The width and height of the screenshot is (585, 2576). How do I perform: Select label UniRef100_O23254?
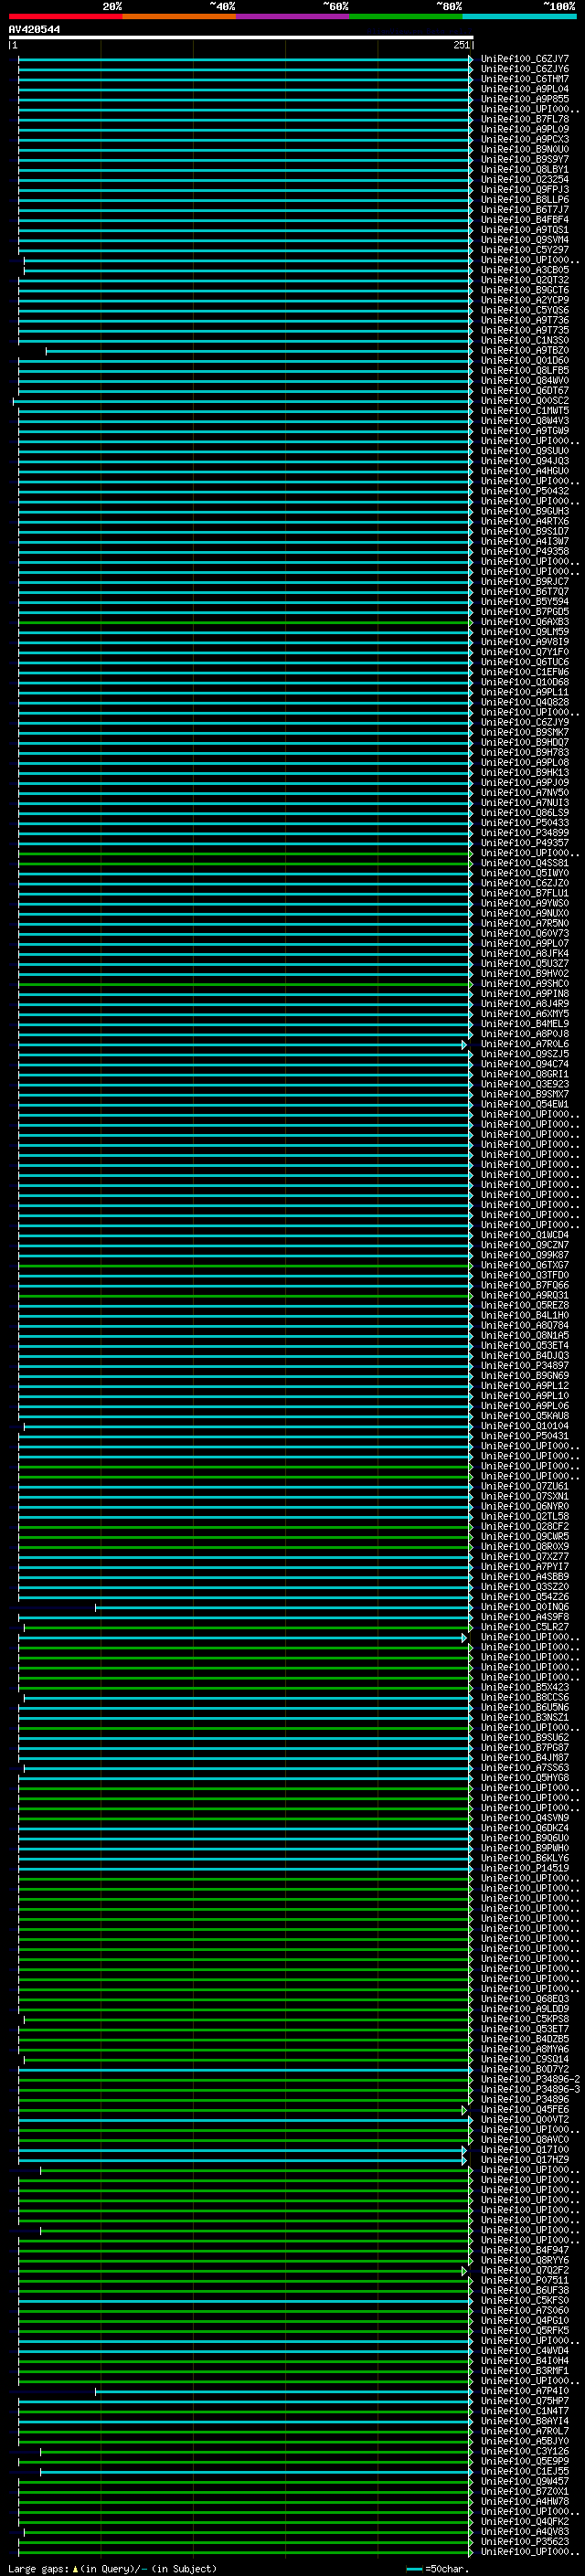[525, 180]
